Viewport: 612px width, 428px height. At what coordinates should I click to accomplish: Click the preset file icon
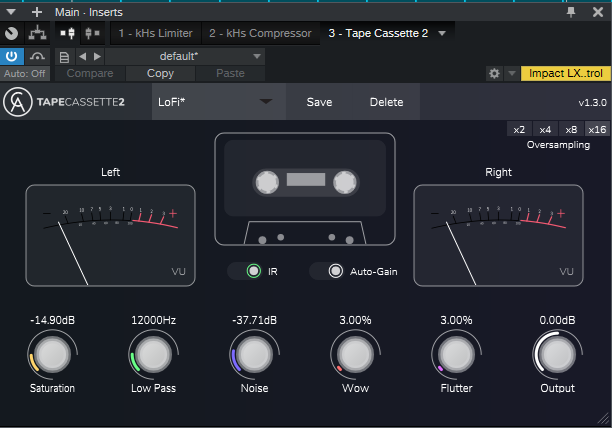point(65,56)
